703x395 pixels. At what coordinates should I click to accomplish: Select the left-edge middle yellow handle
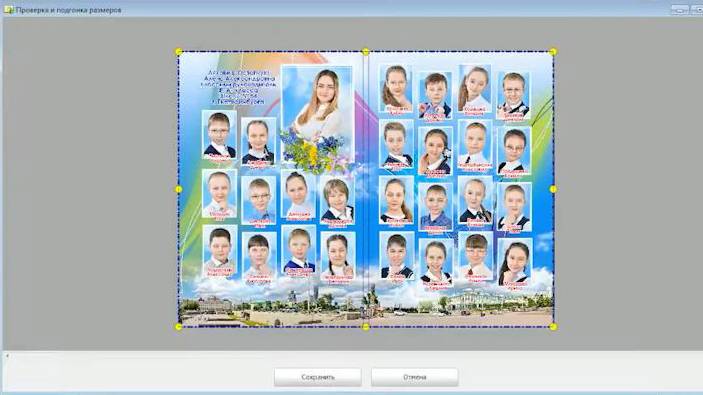[179, 189]
